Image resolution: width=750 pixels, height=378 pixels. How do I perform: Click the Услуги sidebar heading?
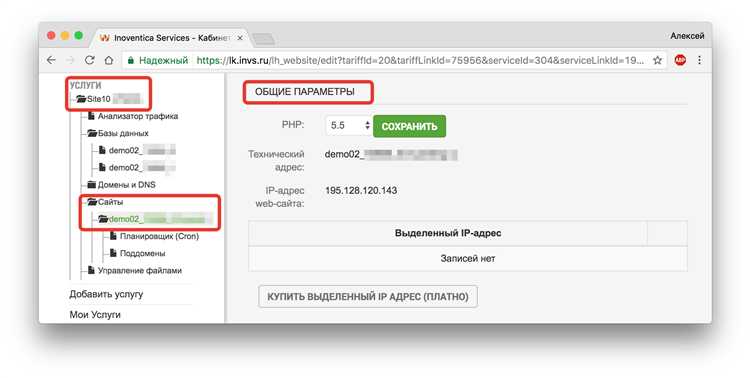click(86, 86)
